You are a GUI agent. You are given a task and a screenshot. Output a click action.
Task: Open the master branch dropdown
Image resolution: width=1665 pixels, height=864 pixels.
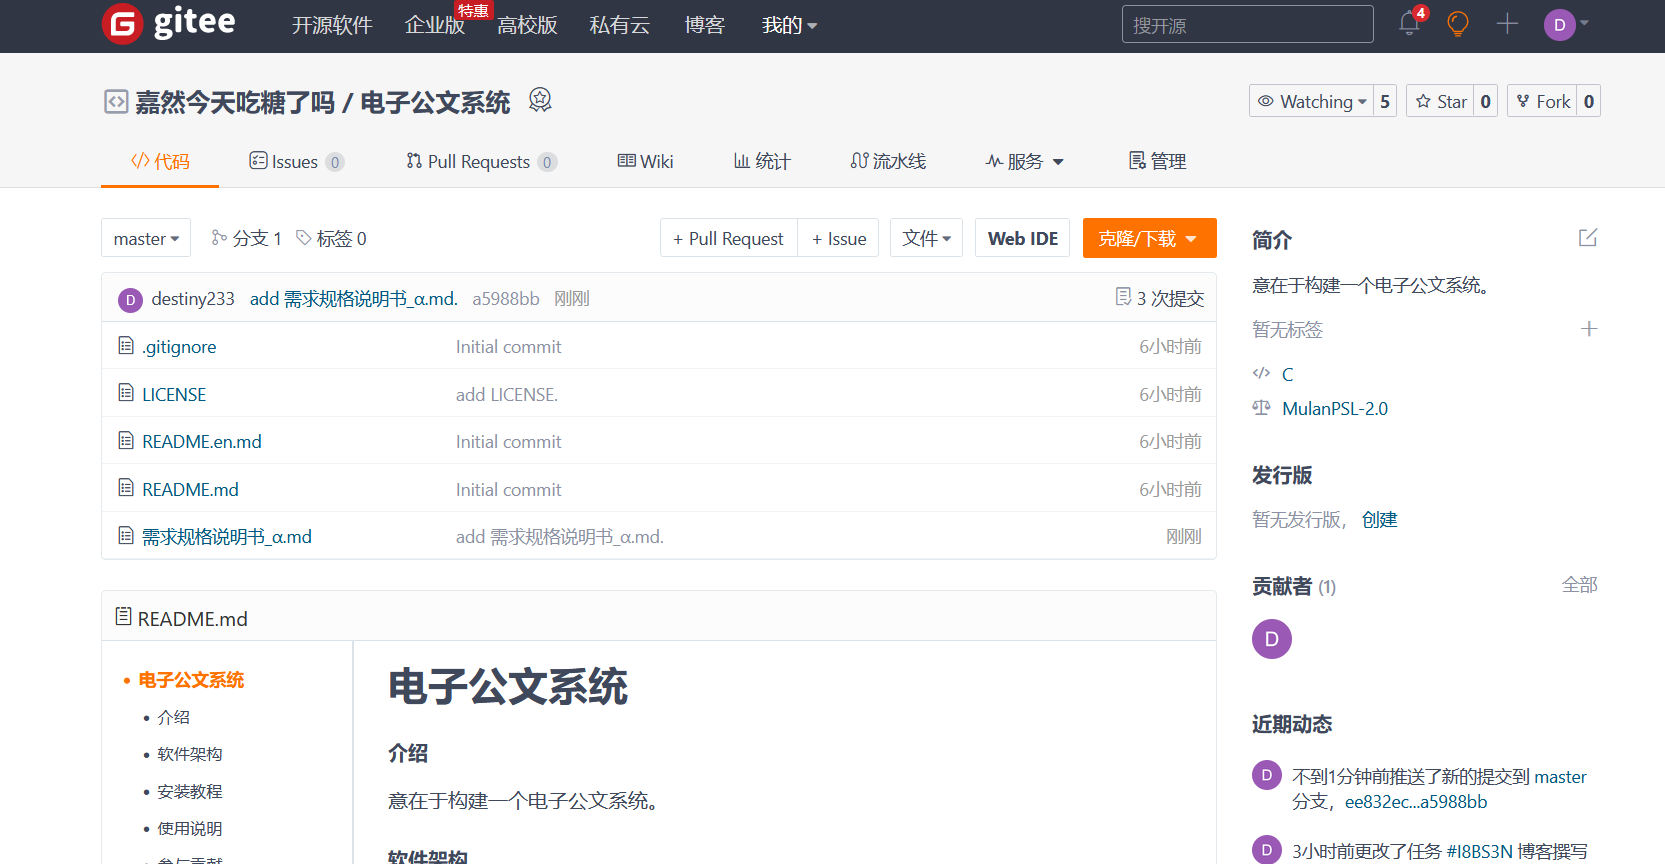coord(146,238)
